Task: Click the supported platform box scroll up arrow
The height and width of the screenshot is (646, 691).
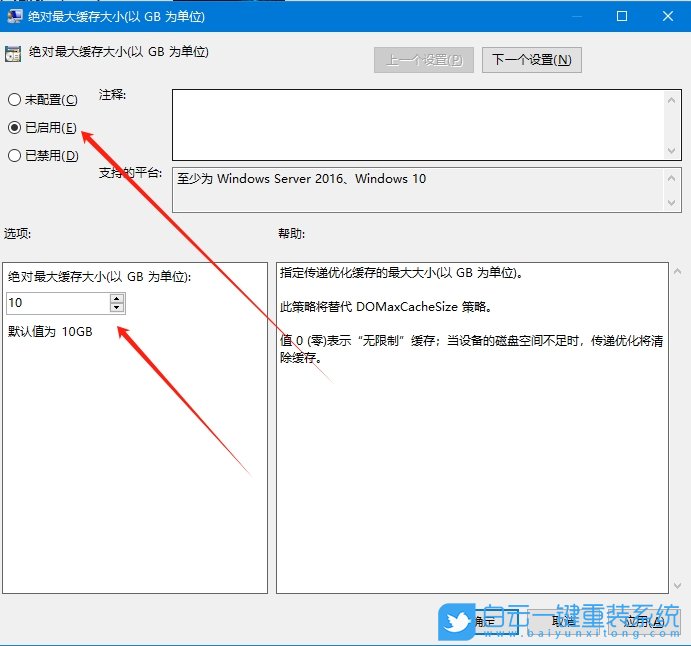Action: (671, 178)
